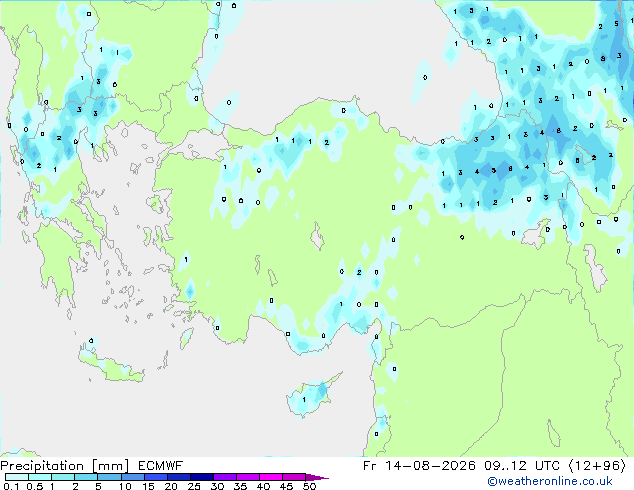
Task: Click the 'Fr' weekday label
Action: 370,466
